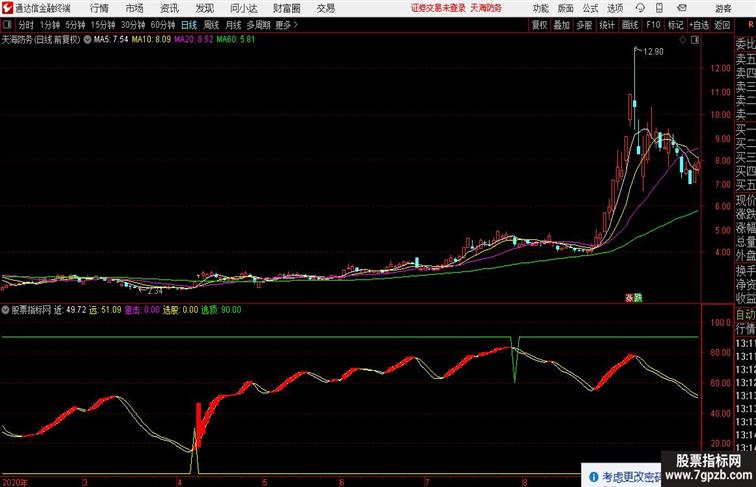Screen dimensions: 756x487
Task: Click the 游客 user label
Action: 723,8
